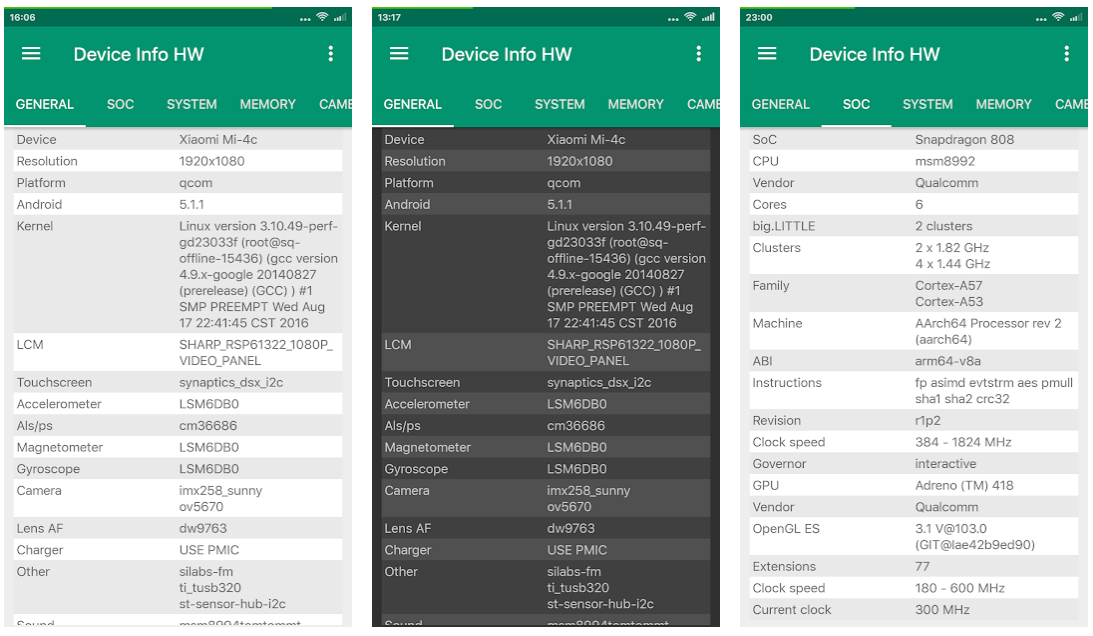Tap three-dot overflow icon on the 16:06 screen
This screenshot has width=1093, height=636.
(331, 54)
